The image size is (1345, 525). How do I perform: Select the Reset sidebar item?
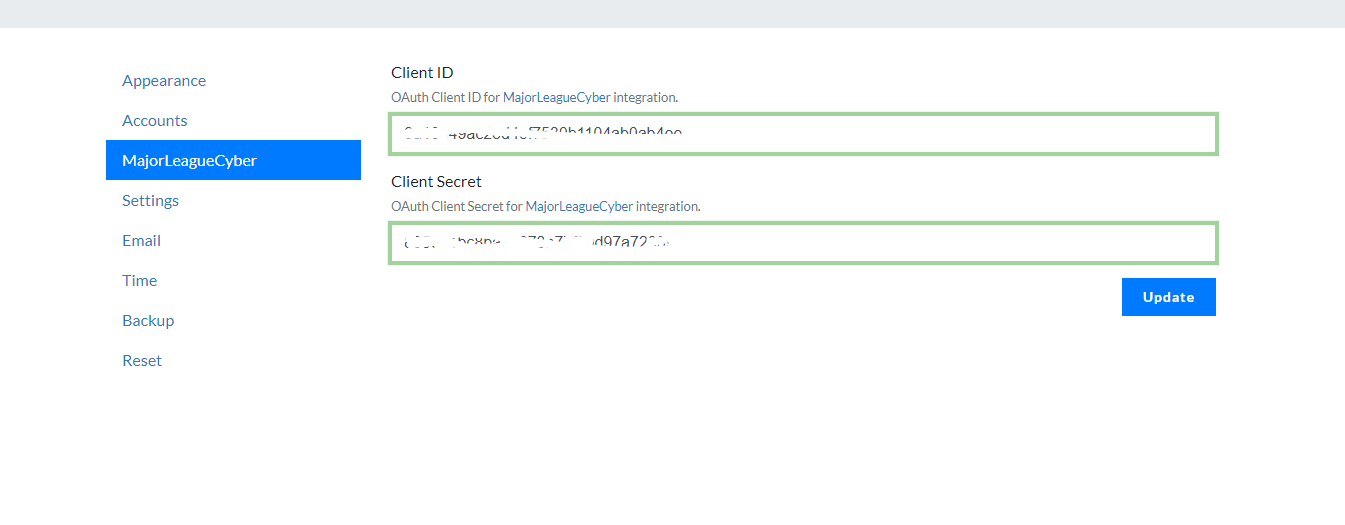click(142, 361)
